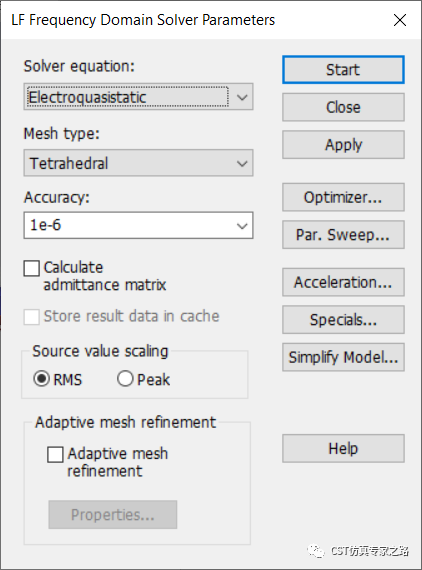Open Acceleration settings
The height and width of the screenshot is (570, 422).
coord(343,282)
